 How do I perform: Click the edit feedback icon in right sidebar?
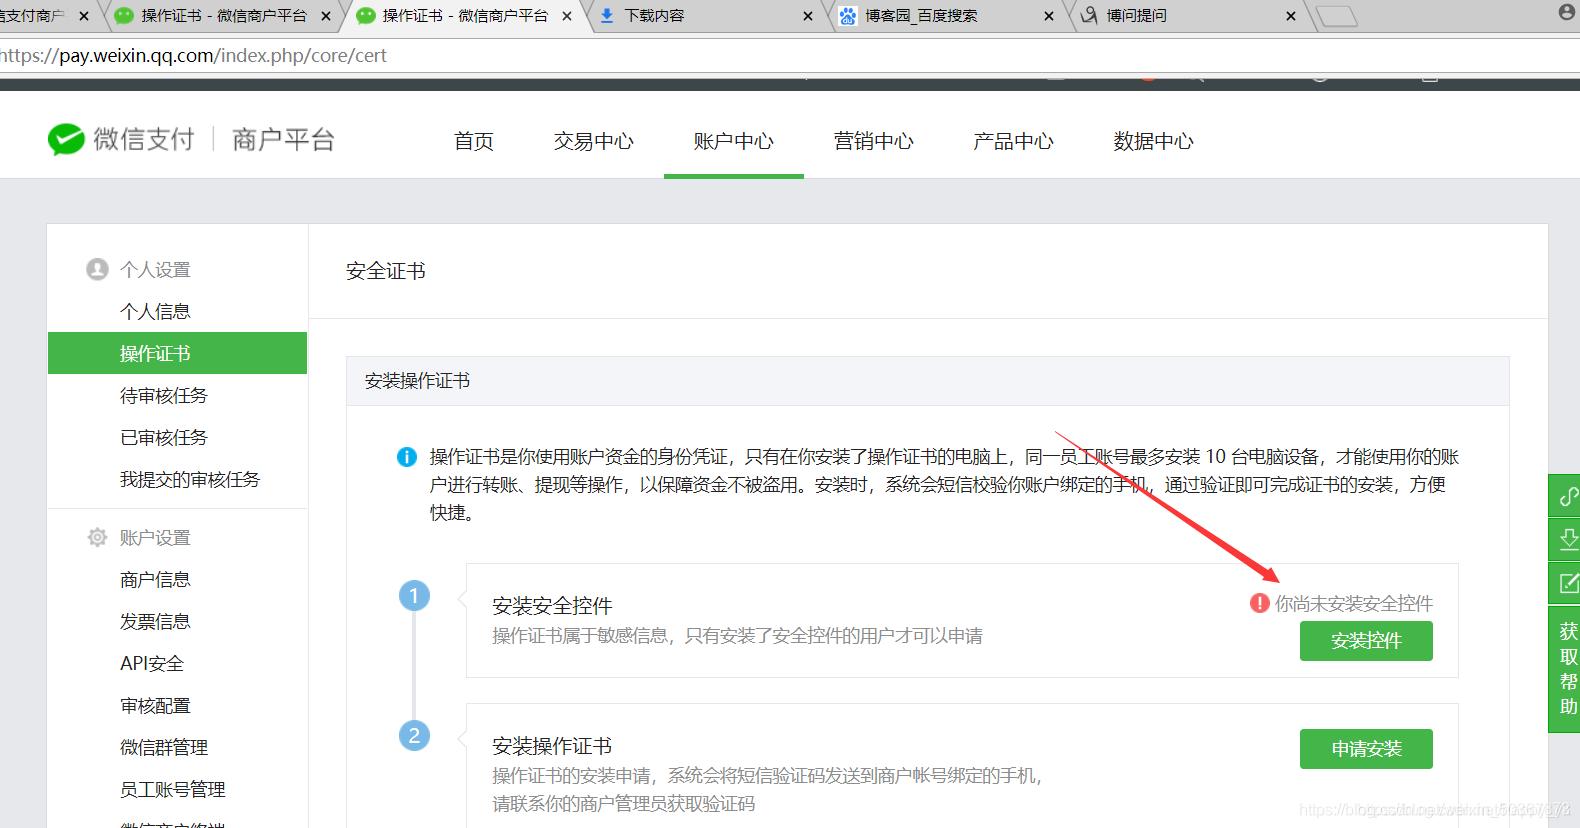click(1567, 583)
